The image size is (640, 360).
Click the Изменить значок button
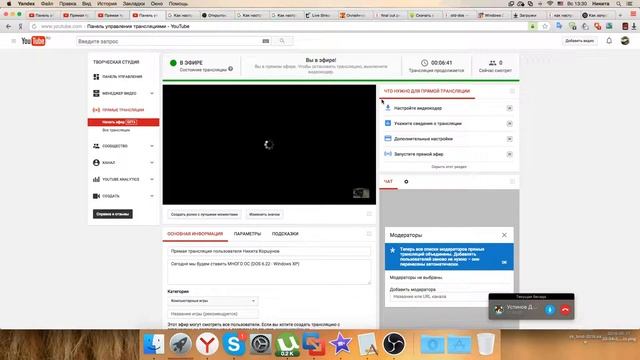pyautogui.click(x=264, y=214)
